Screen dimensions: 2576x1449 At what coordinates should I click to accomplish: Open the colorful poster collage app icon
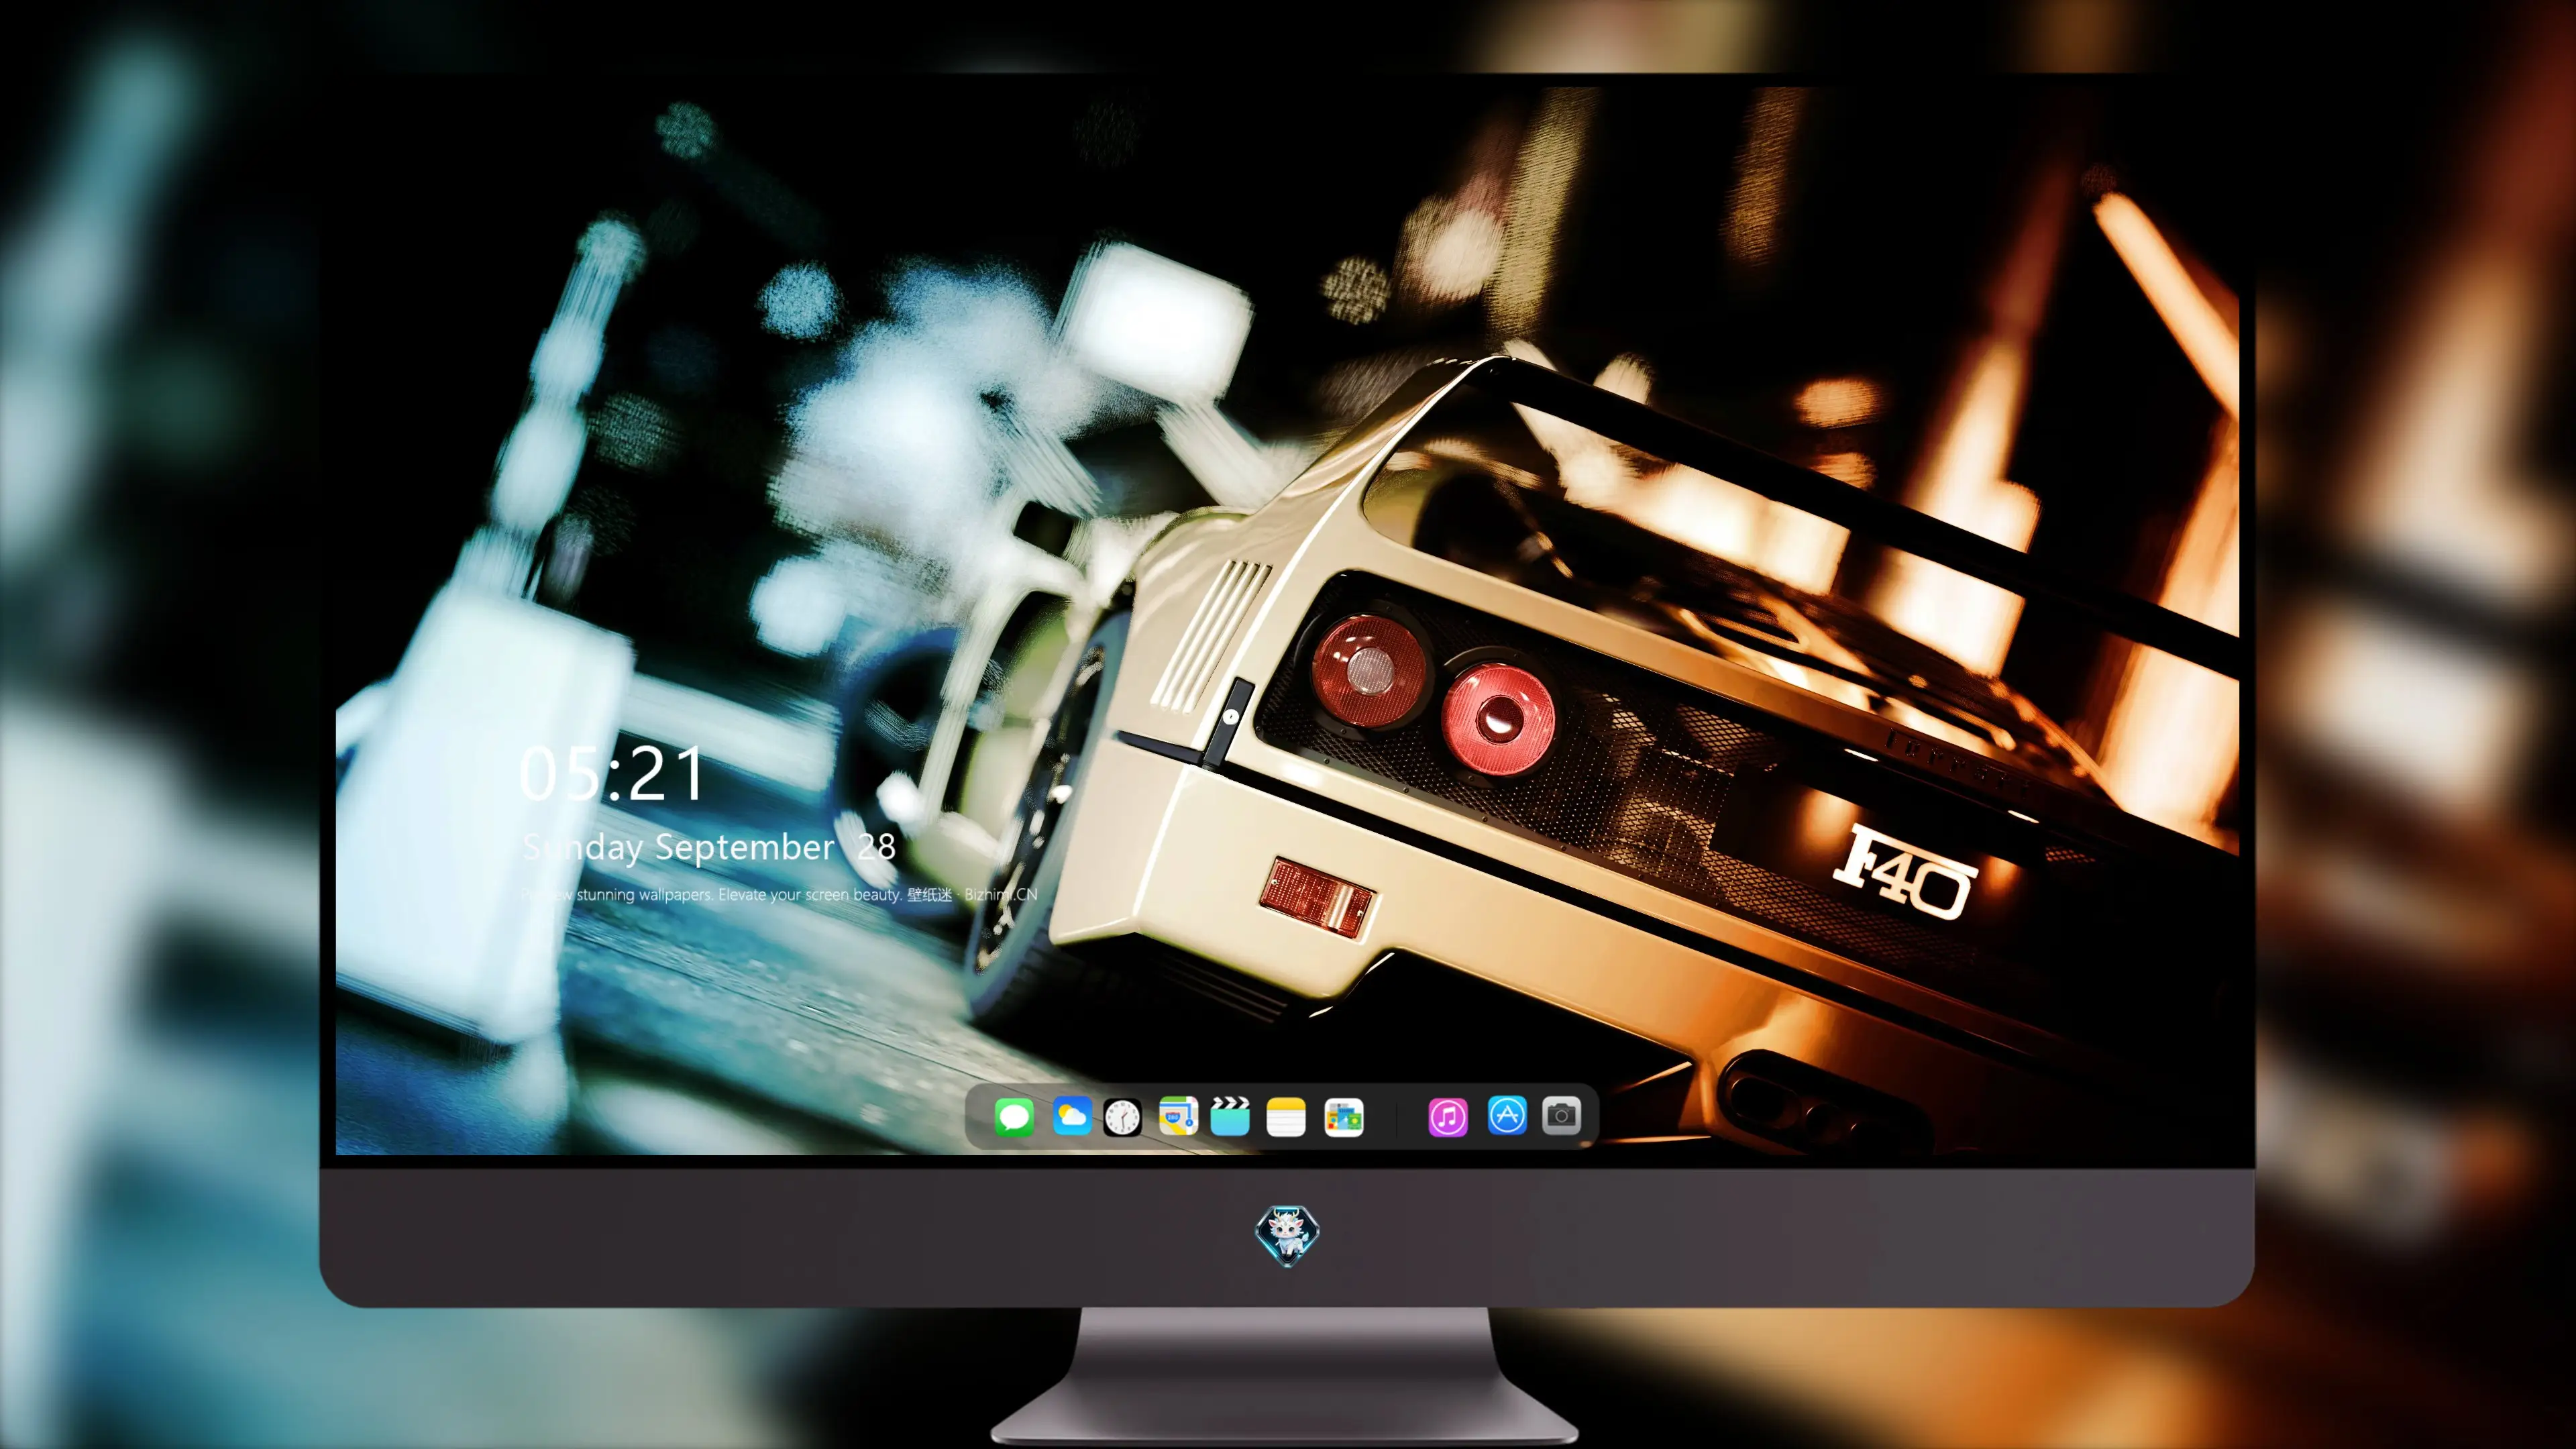[x=1344, y=1117]
